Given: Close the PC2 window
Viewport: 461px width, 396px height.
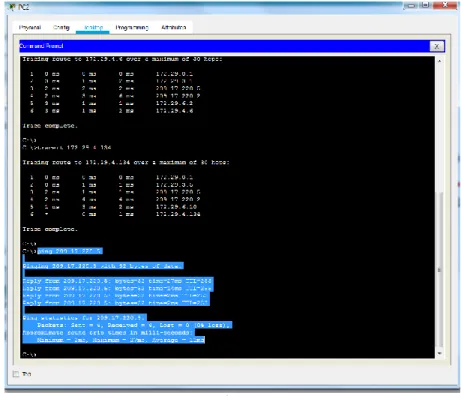Looking at the screenshot, I should pyautogui.click(x=445, y=5).
